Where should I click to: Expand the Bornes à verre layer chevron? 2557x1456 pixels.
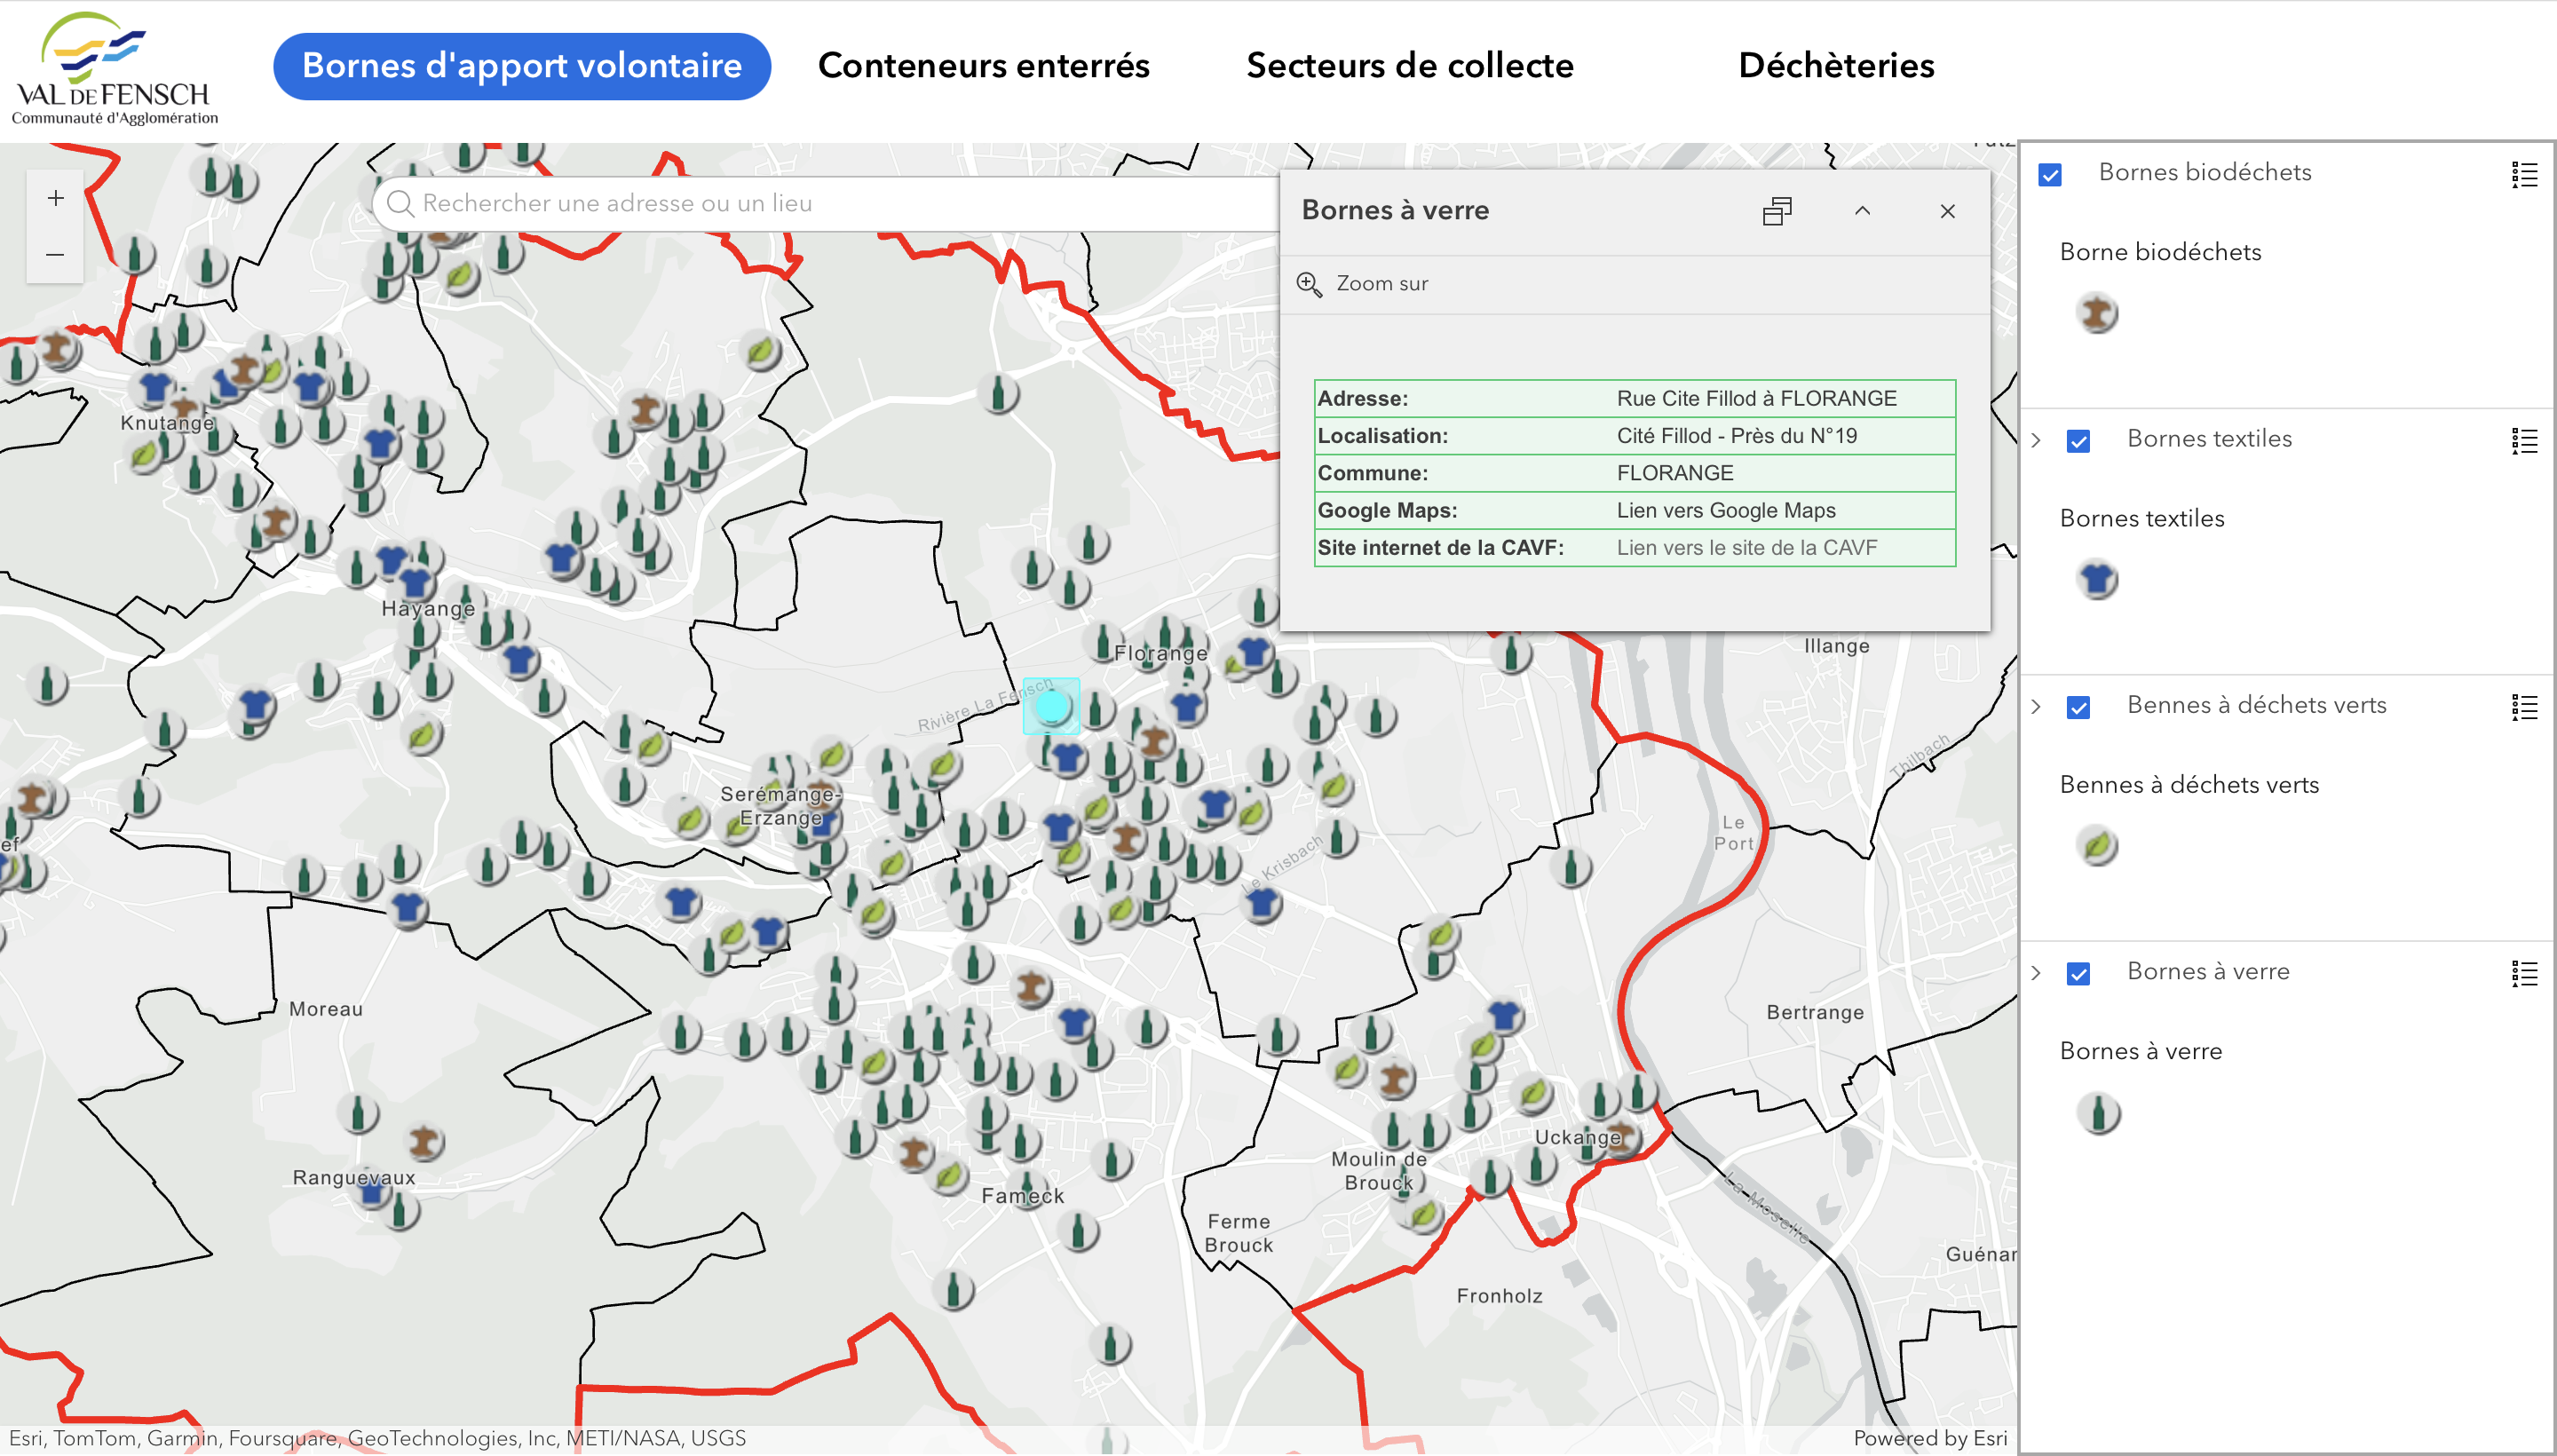(2036, 973)
